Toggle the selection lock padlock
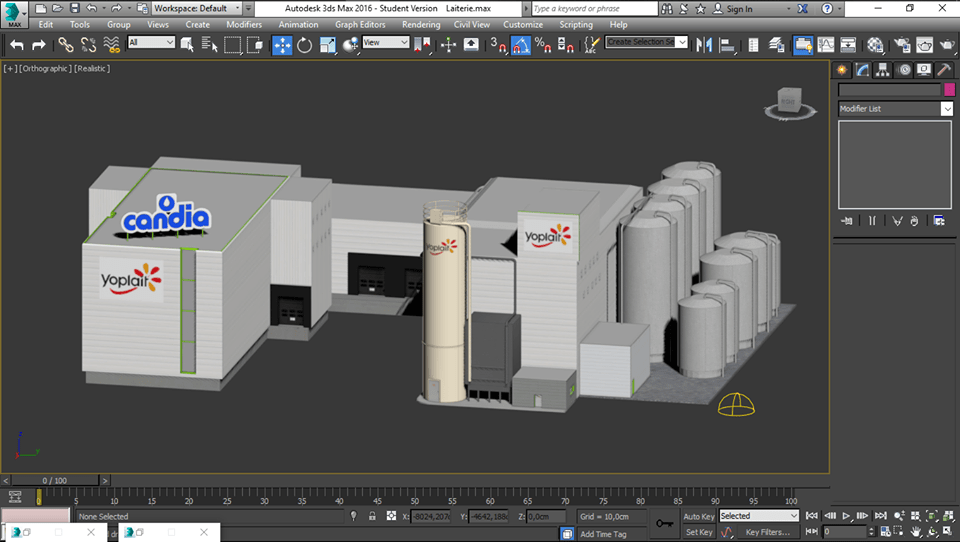The image size is (960, 542). click(372, 516)
